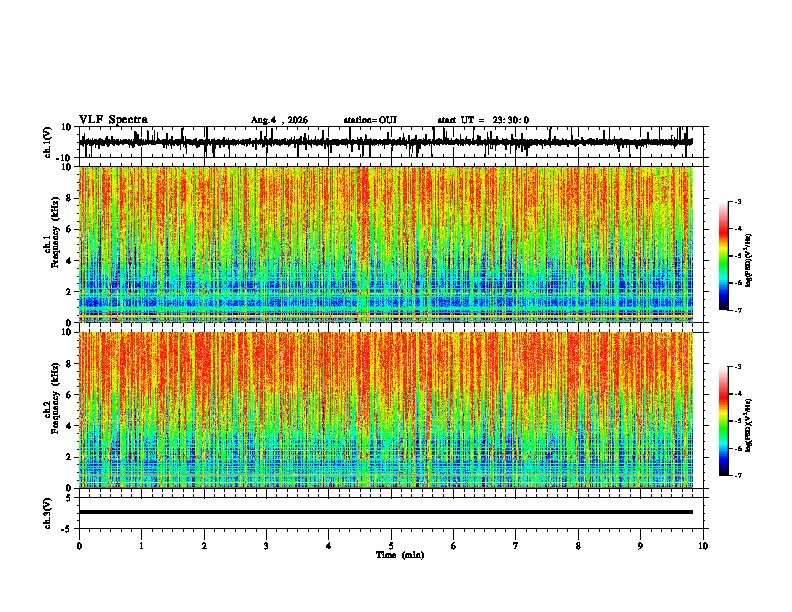Click the ch.1 color bar "log(PSD)" label

748,261
